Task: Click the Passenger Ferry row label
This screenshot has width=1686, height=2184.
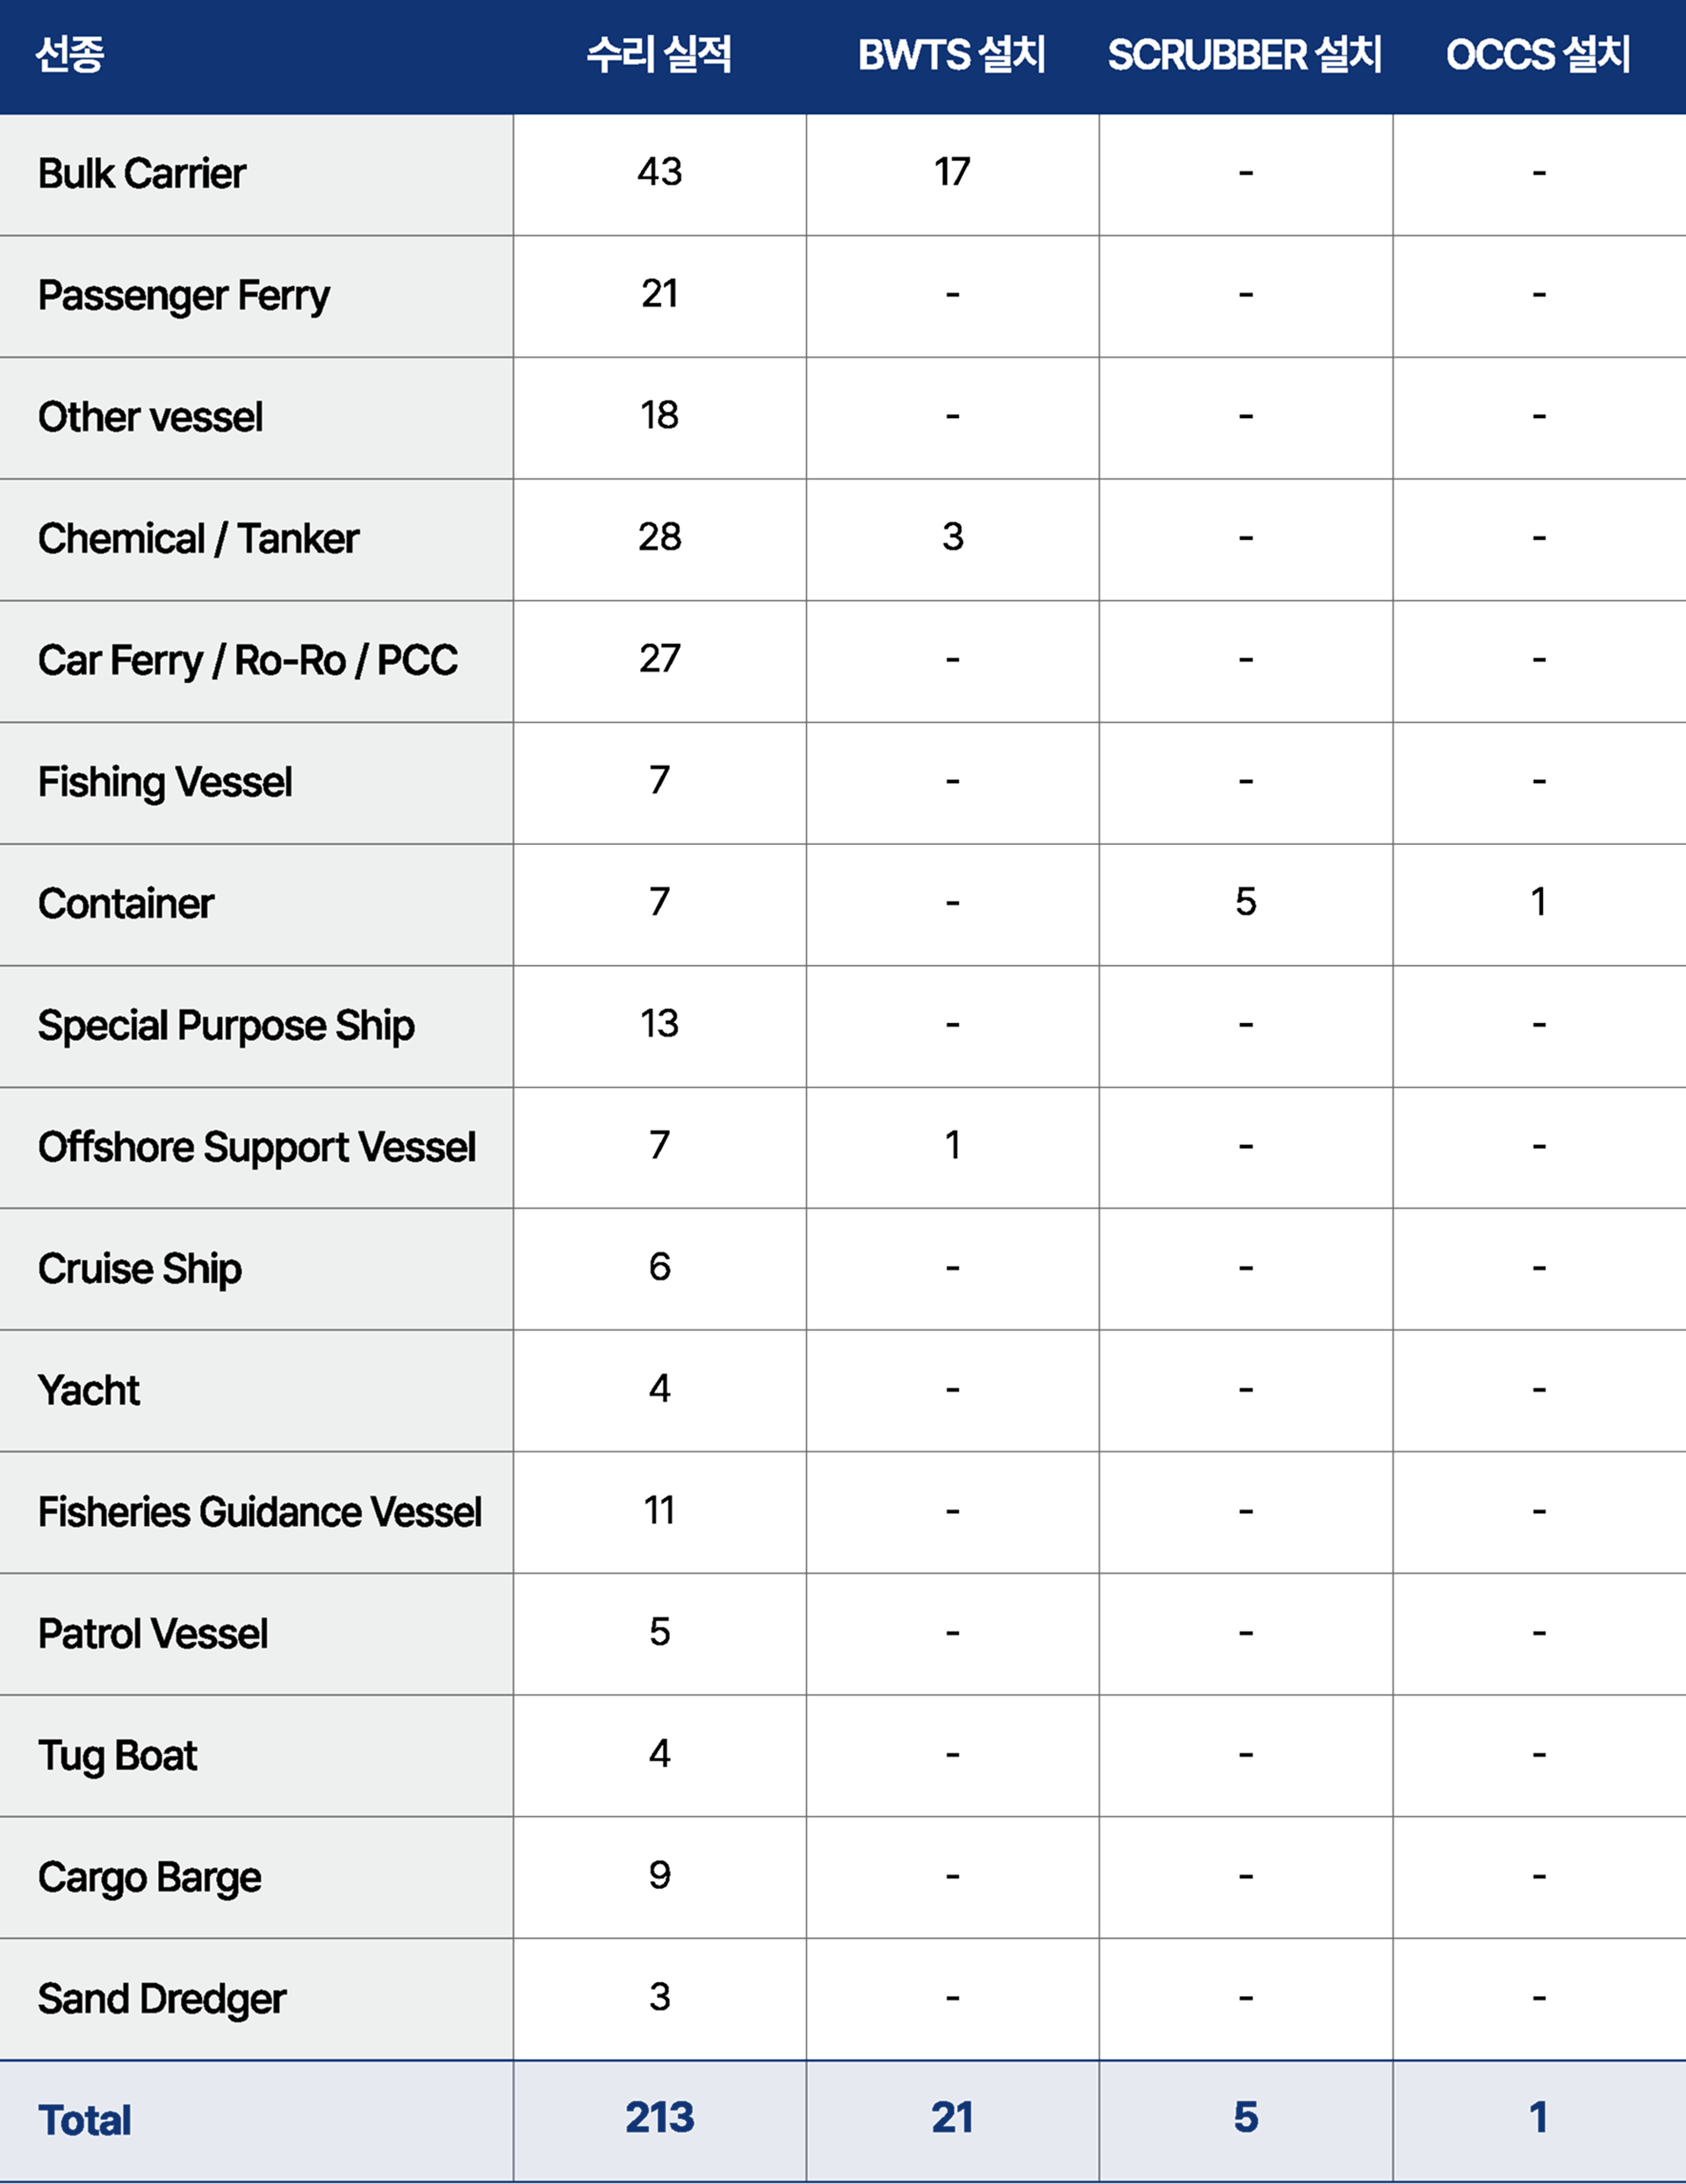Action: coord(184,296)
